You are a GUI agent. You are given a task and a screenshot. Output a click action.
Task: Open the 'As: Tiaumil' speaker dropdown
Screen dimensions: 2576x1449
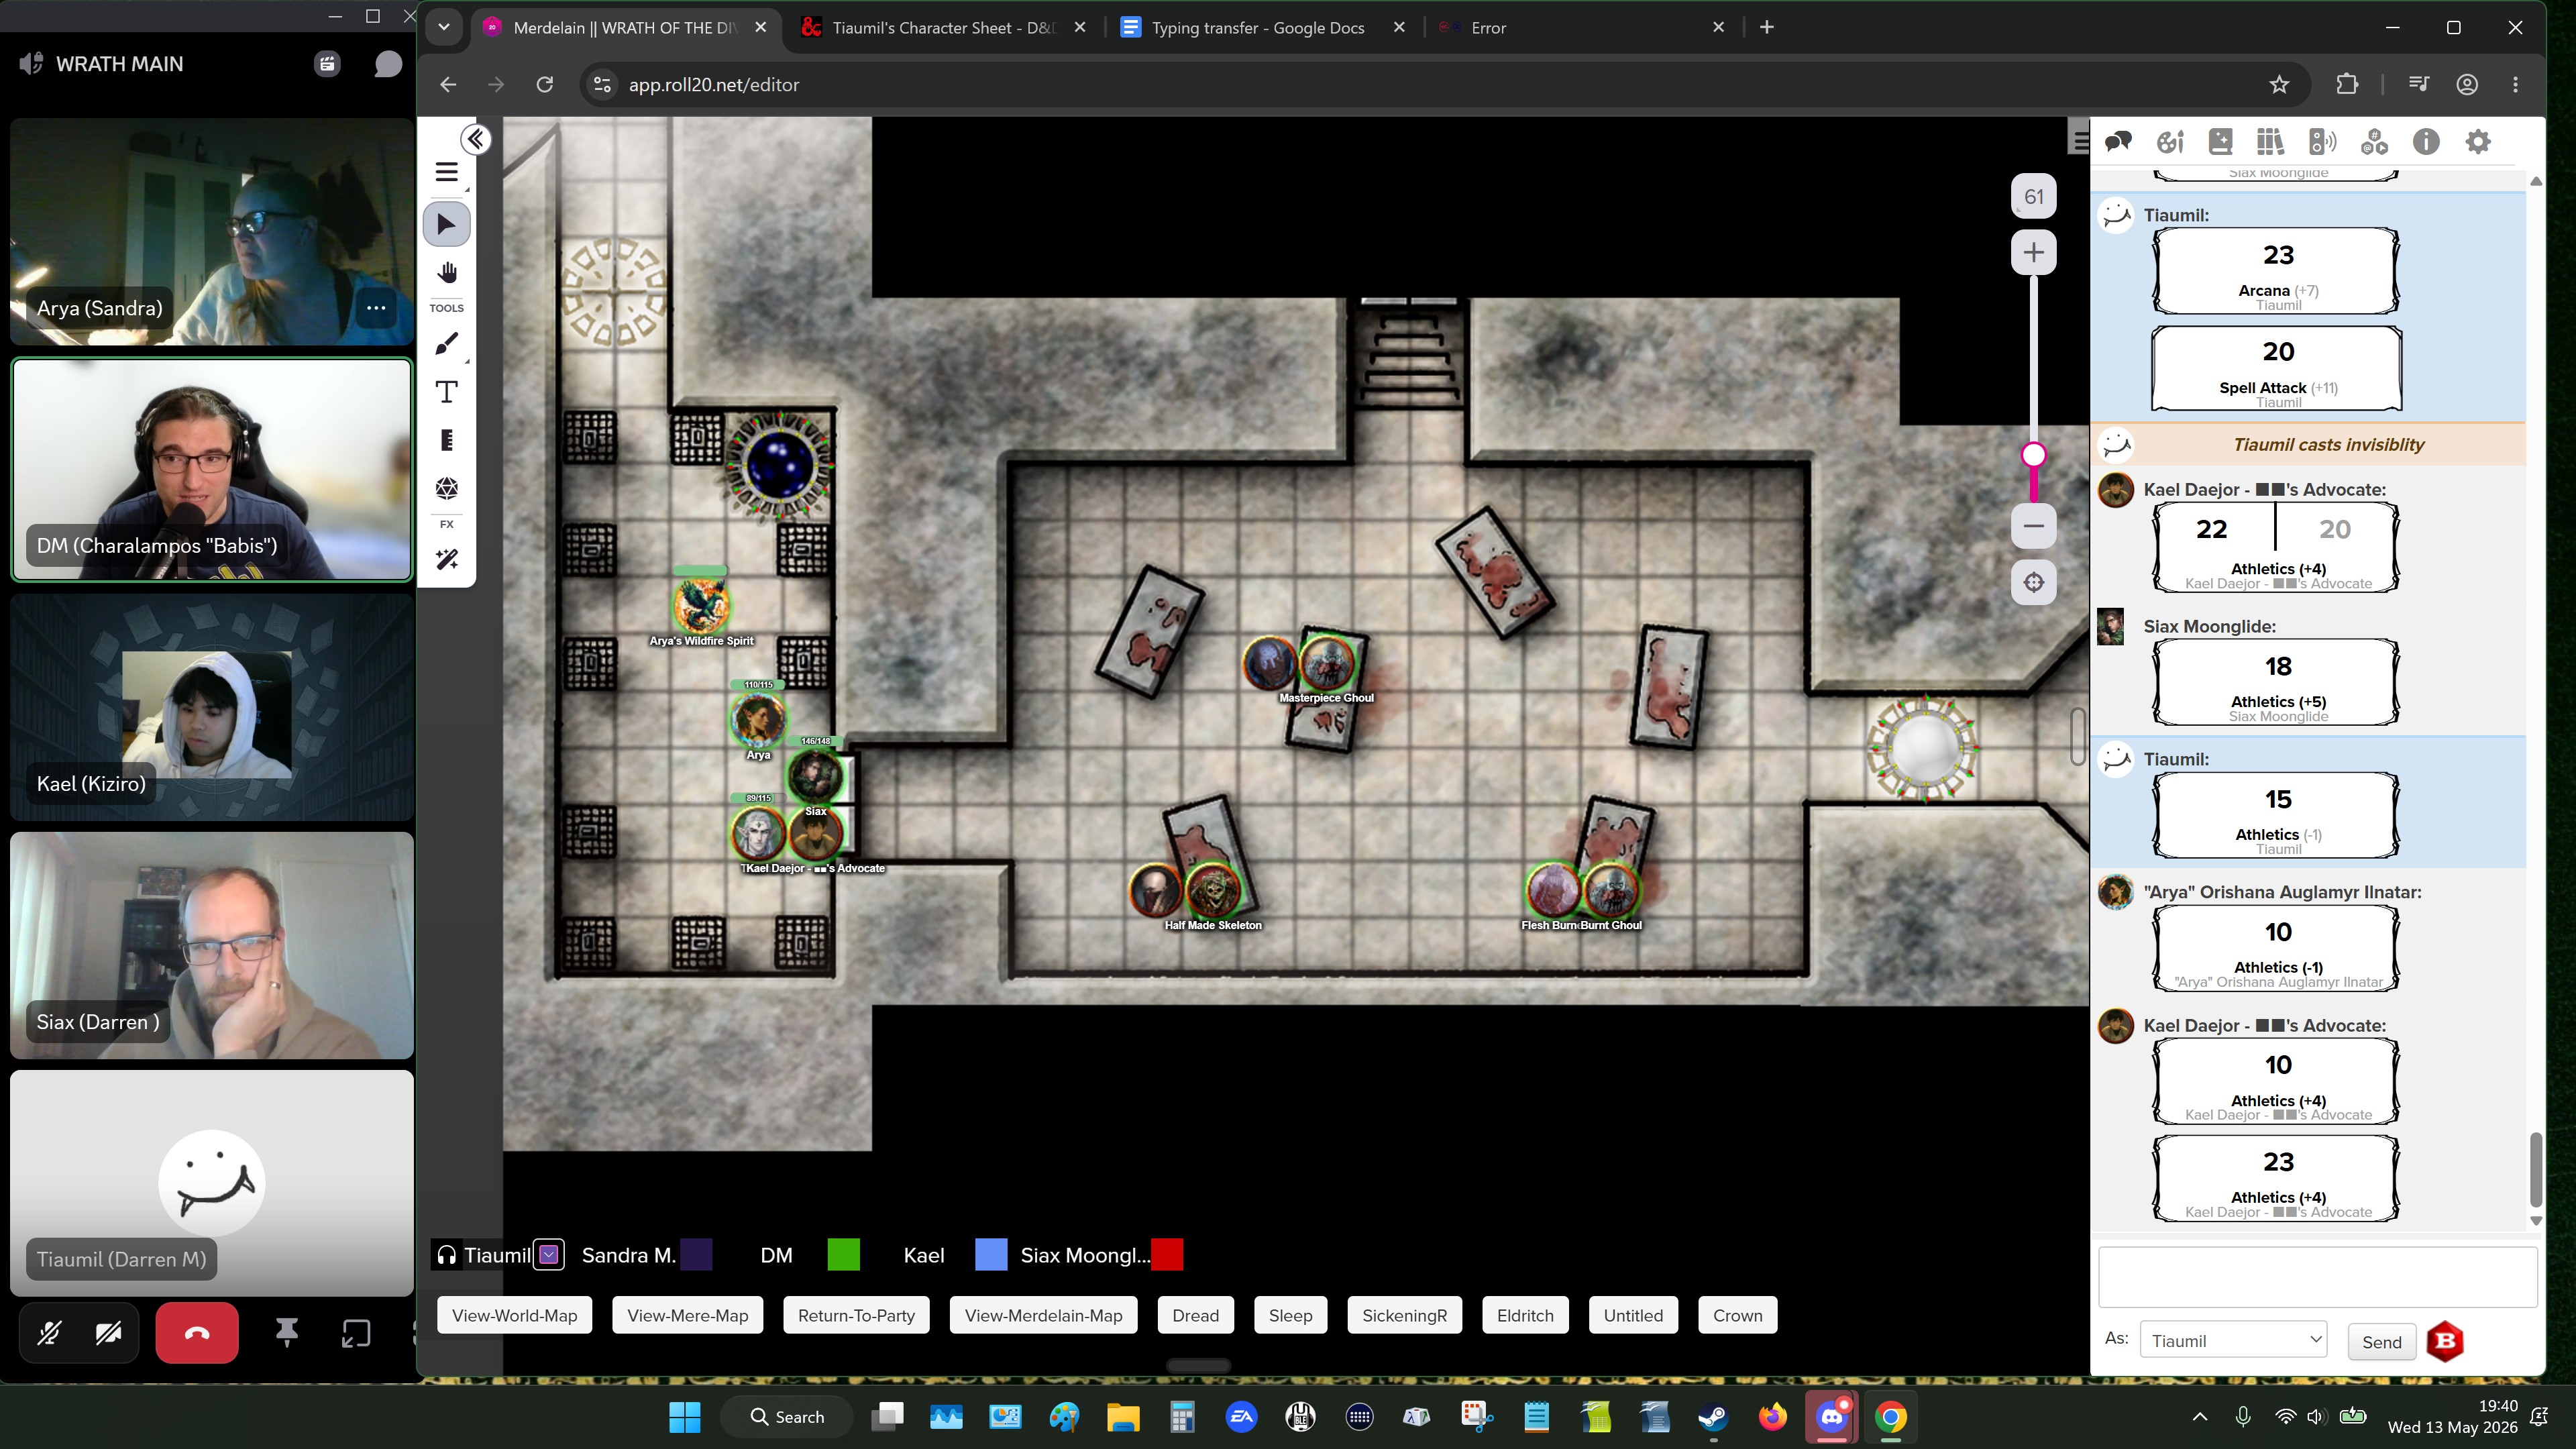click(2233, 1341)
